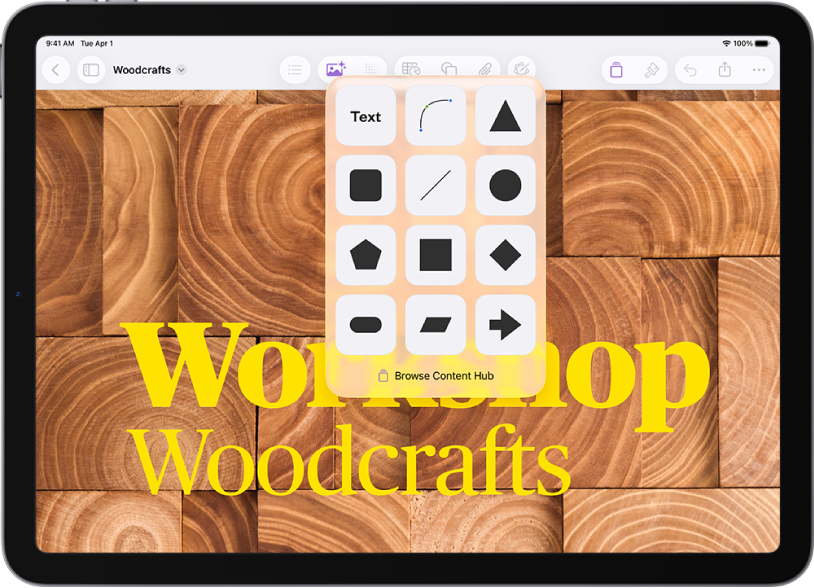Open the media insert tool
Viewport: 814px width, 588px height.
click(334, 70)
